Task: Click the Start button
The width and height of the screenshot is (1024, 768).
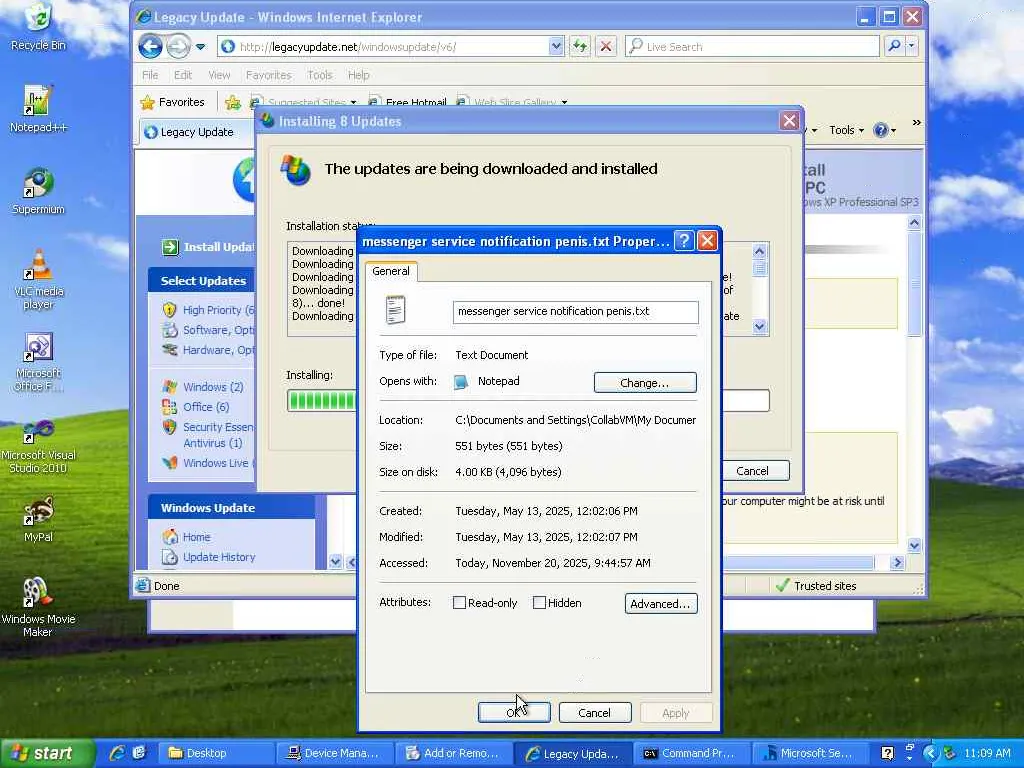Action: click(46, 753)
